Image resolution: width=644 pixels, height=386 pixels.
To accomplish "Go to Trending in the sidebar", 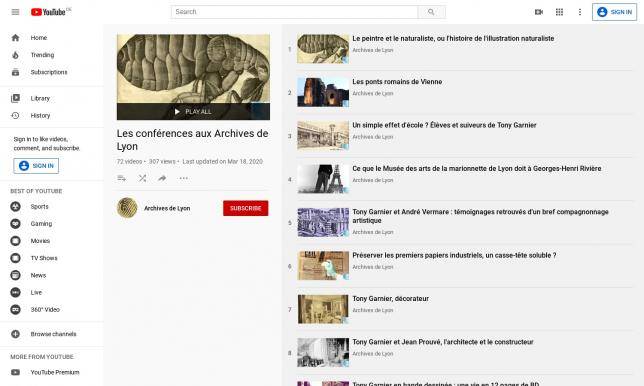I will click(x=42, y=55).
